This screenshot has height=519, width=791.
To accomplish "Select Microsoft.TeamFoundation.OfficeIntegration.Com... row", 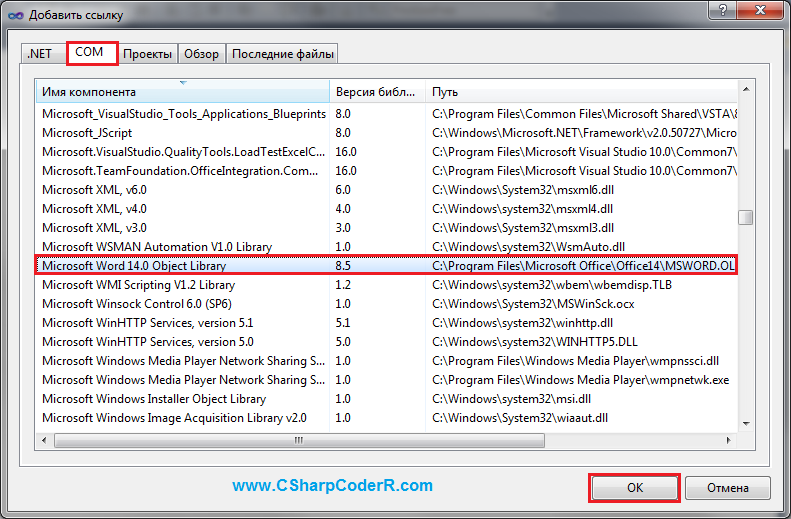I will click(386, 171).
